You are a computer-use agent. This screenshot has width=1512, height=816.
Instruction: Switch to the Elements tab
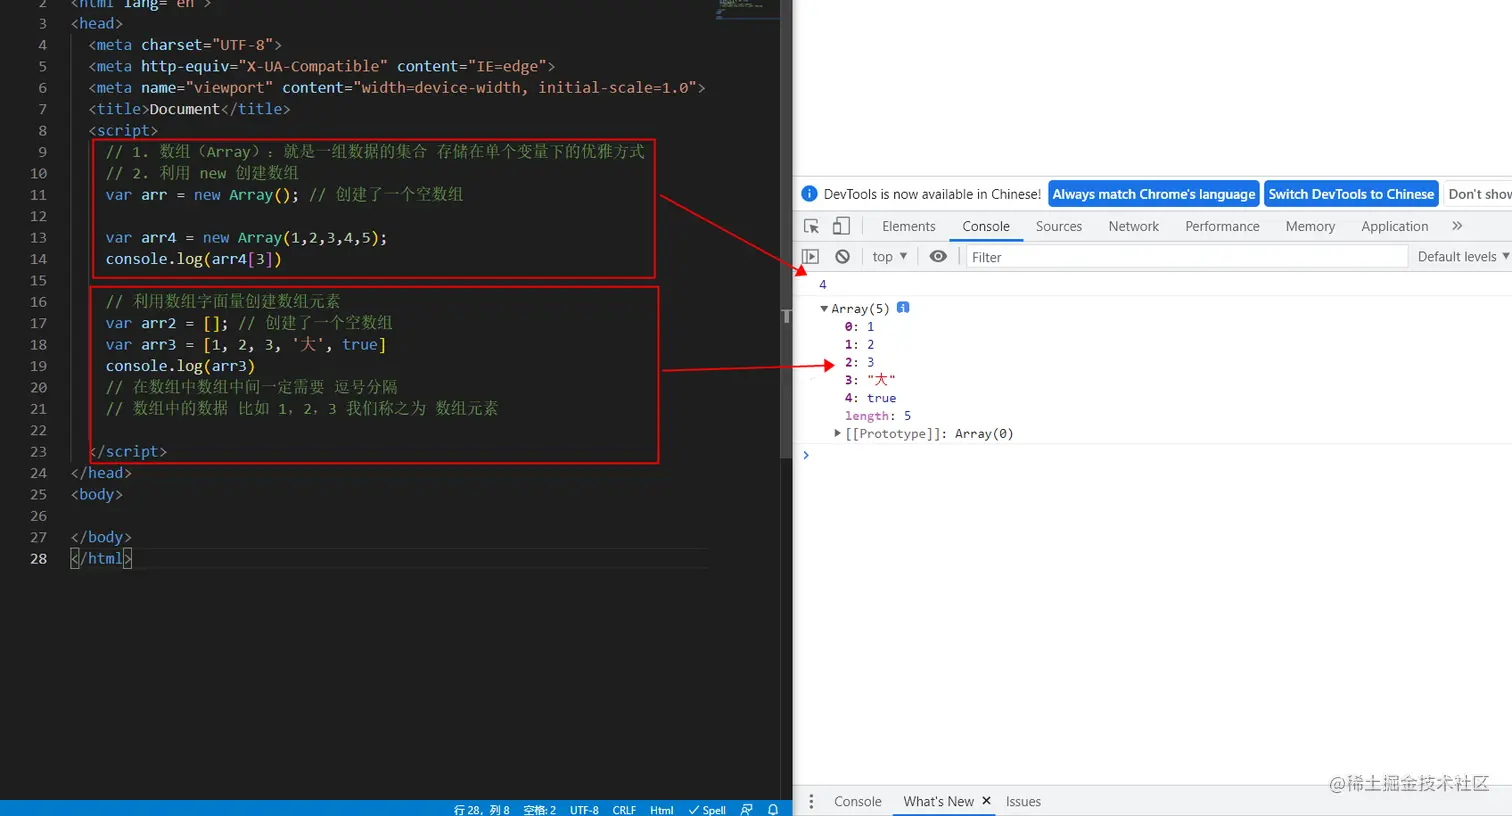click(909, 226)
